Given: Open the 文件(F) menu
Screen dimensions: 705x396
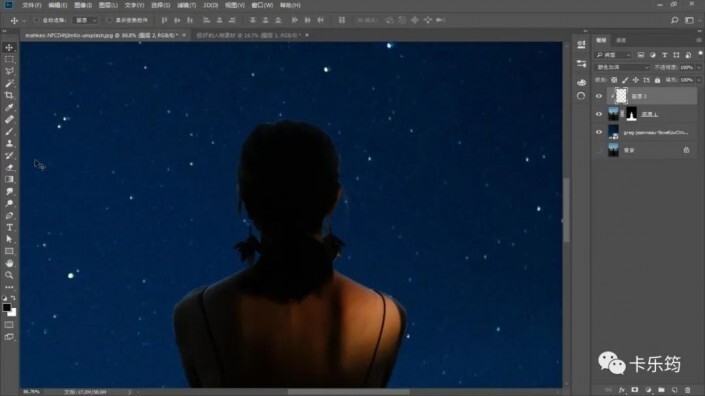Looking at the screenshot, I should 31,5.
